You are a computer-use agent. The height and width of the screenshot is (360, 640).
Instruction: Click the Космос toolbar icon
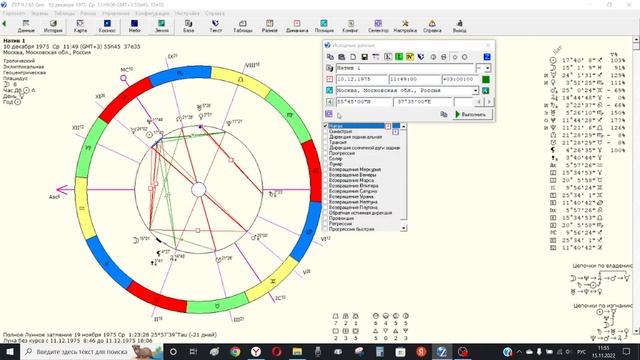(107, 27)
